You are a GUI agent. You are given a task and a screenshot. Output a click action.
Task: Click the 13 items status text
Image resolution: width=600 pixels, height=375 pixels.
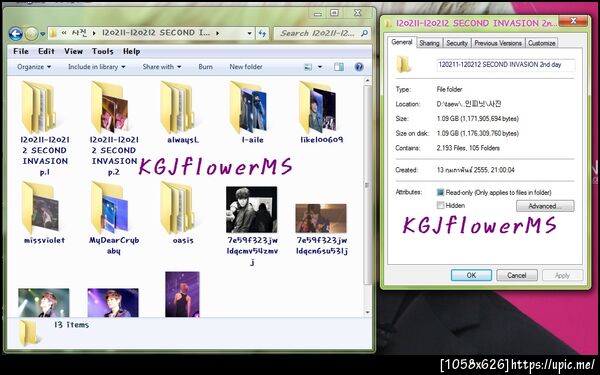71,324
